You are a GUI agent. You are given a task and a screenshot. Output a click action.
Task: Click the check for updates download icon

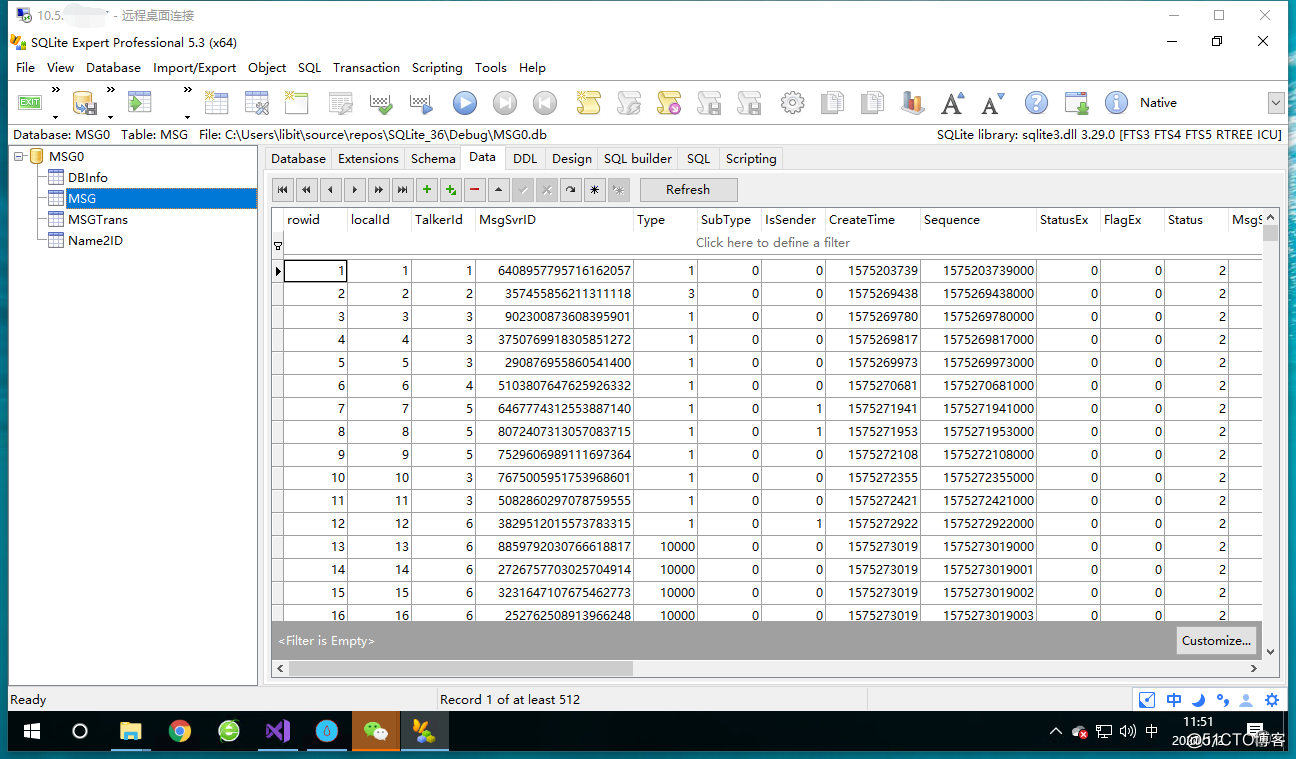pos(1077,102)
